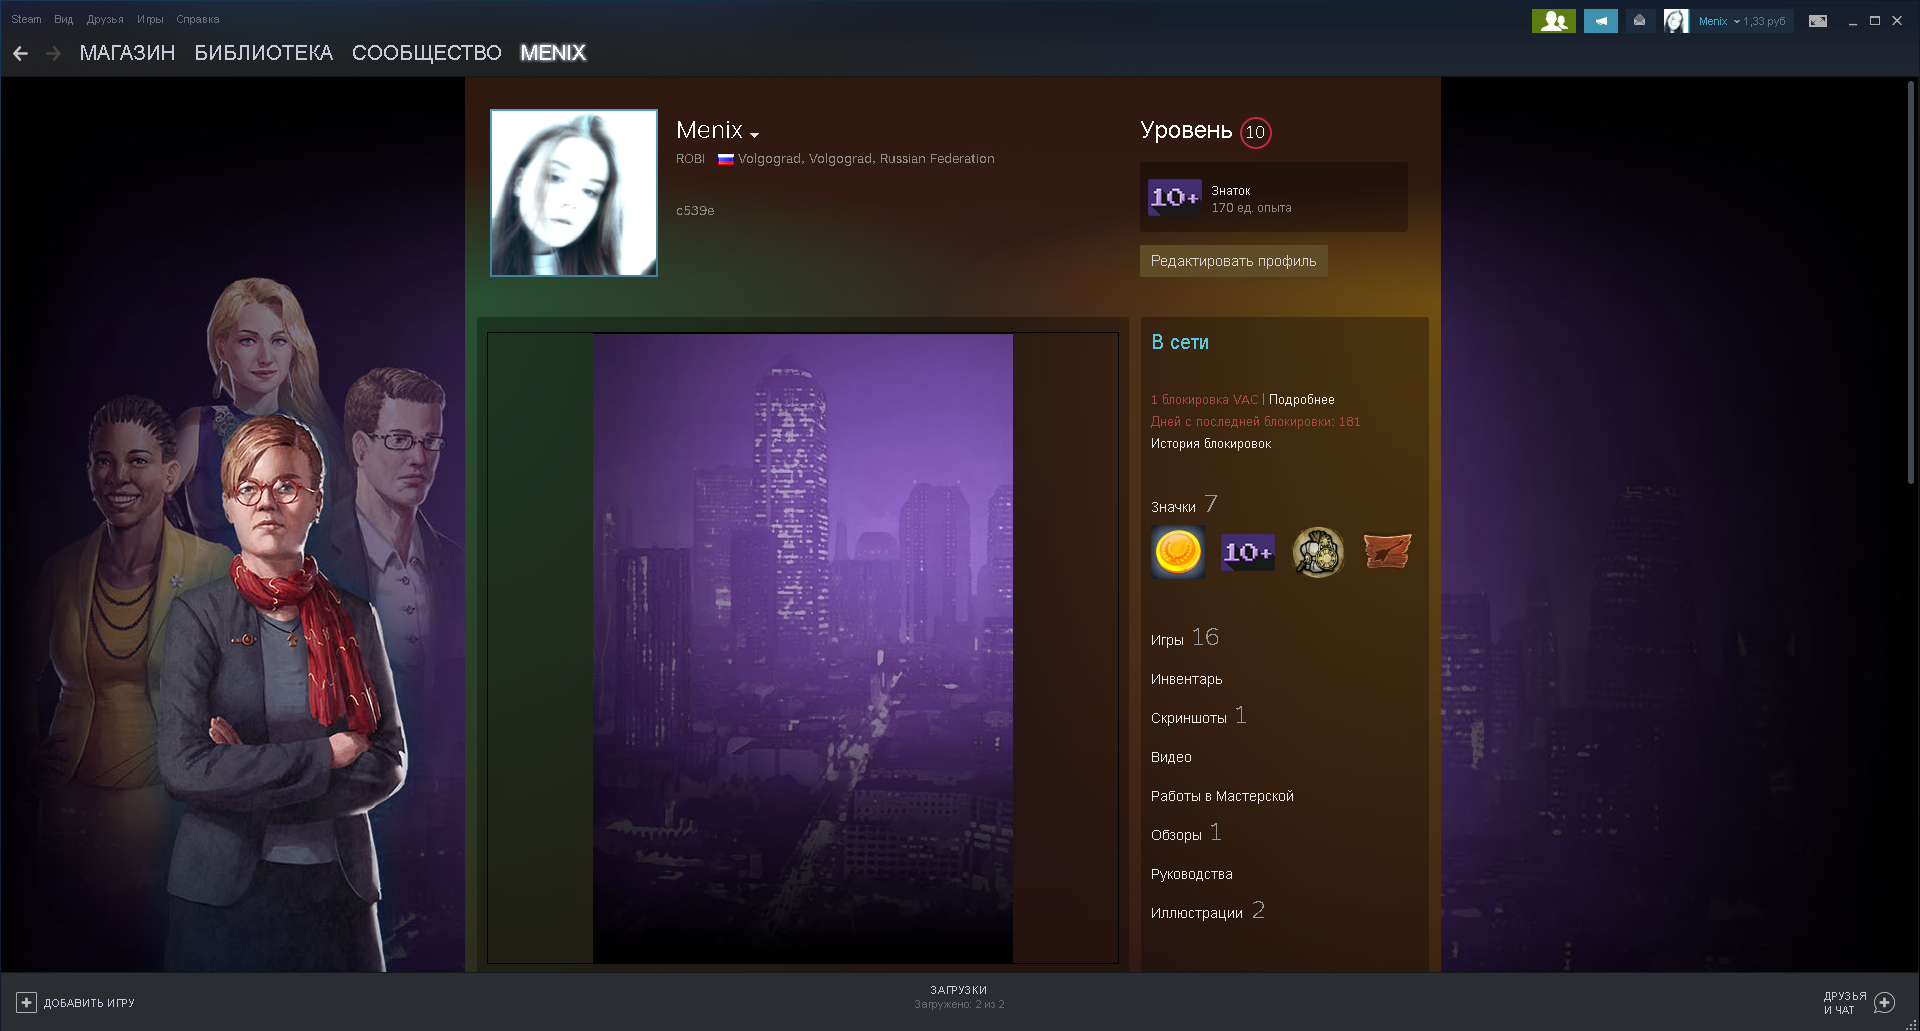Open the orange game badge icon

pyautogui.click(x=1387, y=552)
